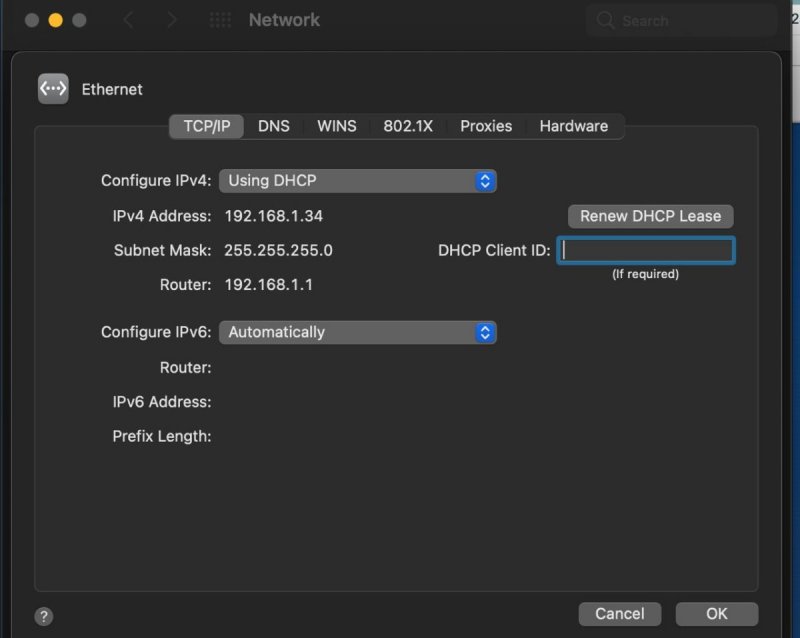Click the subnet mask 255.255.255.0

click(279, 251)
